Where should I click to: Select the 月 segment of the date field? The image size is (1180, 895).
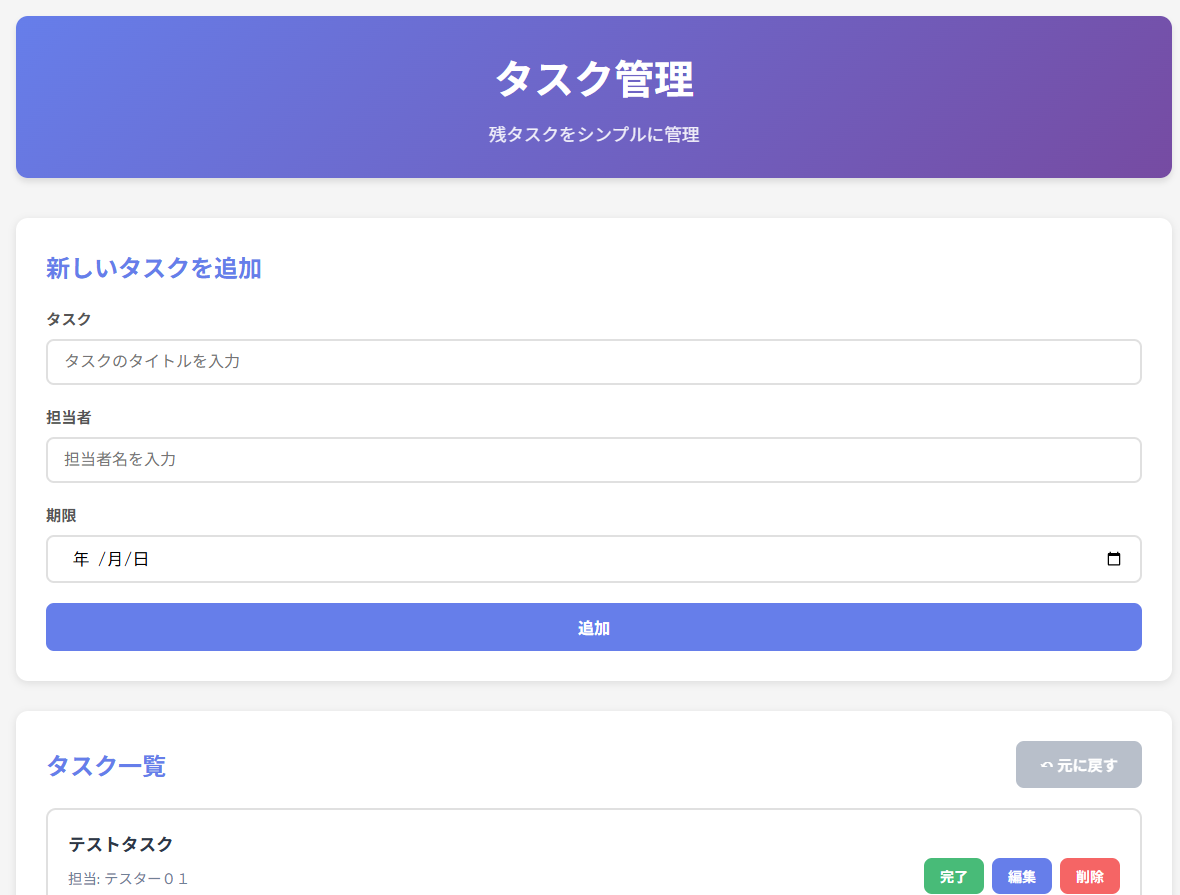[x=114, y=560]
